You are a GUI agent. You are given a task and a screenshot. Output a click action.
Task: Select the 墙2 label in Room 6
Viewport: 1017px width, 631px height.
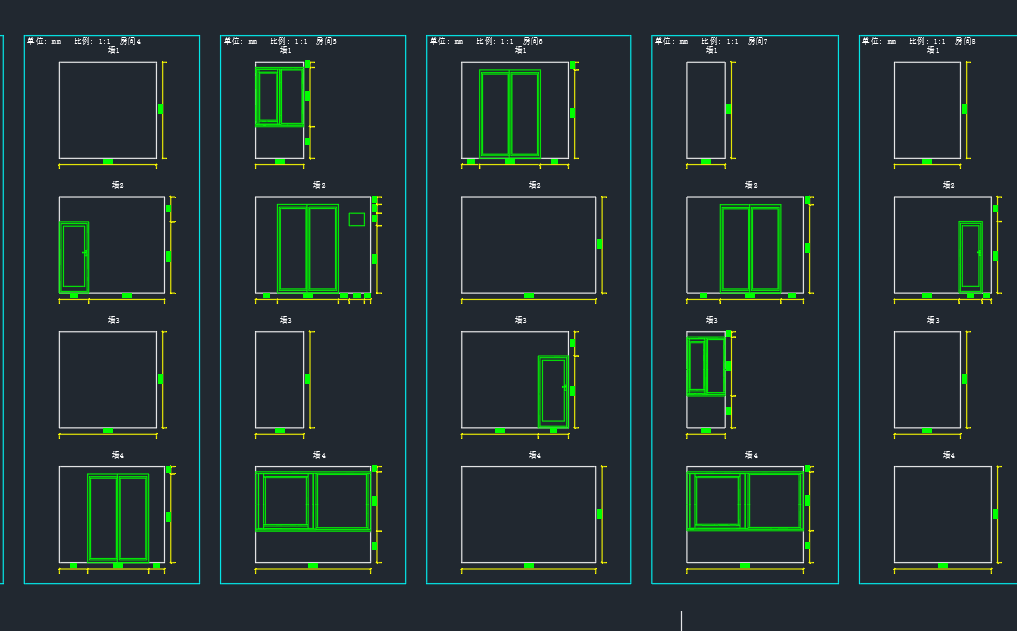click(x=534, y=185)
